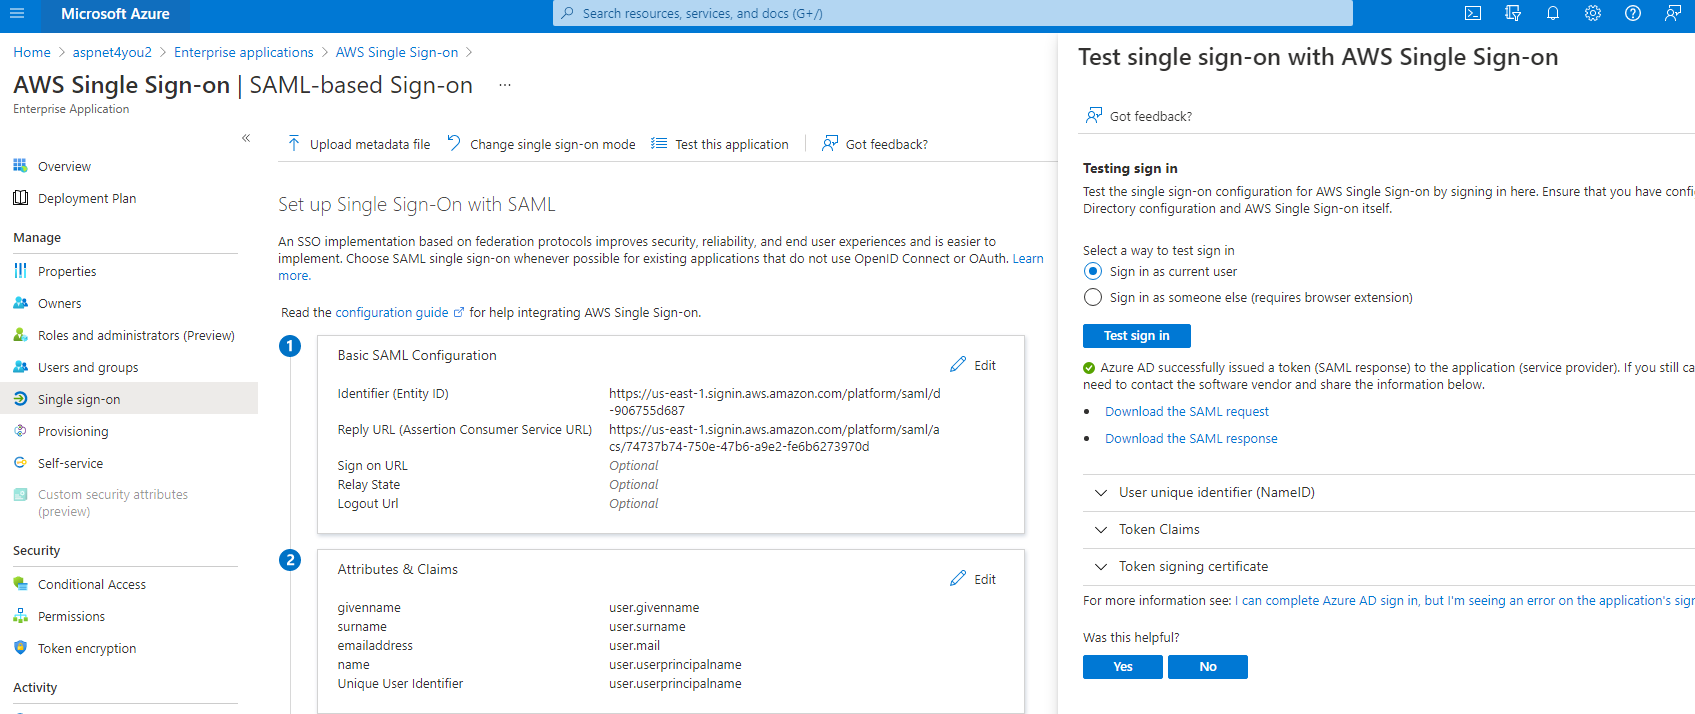The height and width of the screenshot is (714, 1695).
Task: Click Edit pencil for Basic SAML Configuration
Action: (973, 365)
